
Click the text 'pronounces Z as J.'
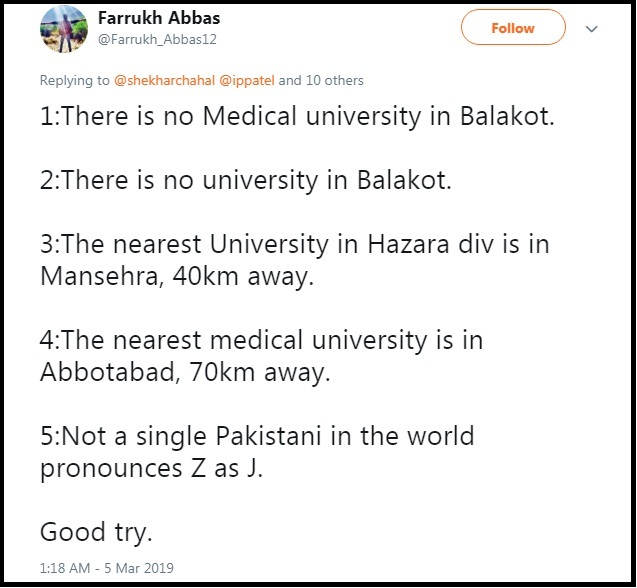point(152,469)
